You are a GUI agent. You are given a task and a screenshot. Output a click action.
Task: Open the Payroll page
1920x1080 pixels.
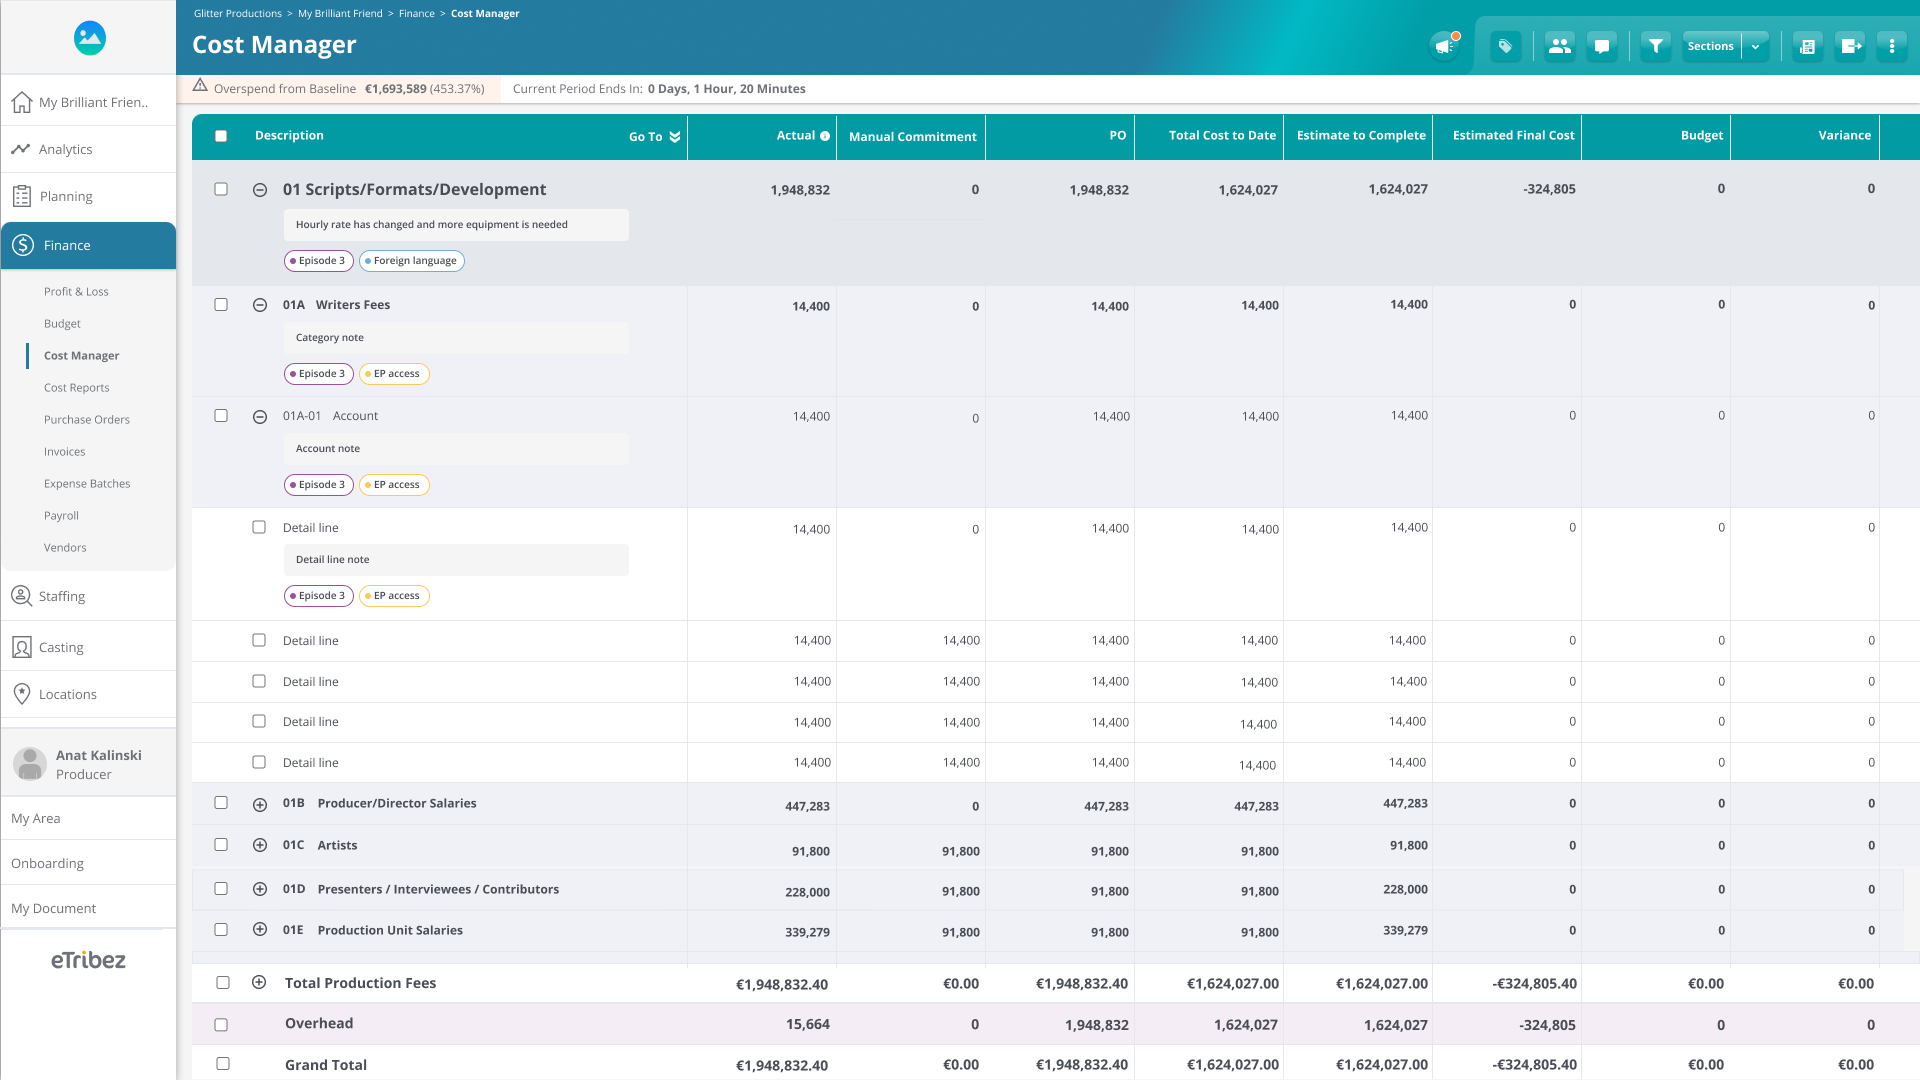coord(61,516)
